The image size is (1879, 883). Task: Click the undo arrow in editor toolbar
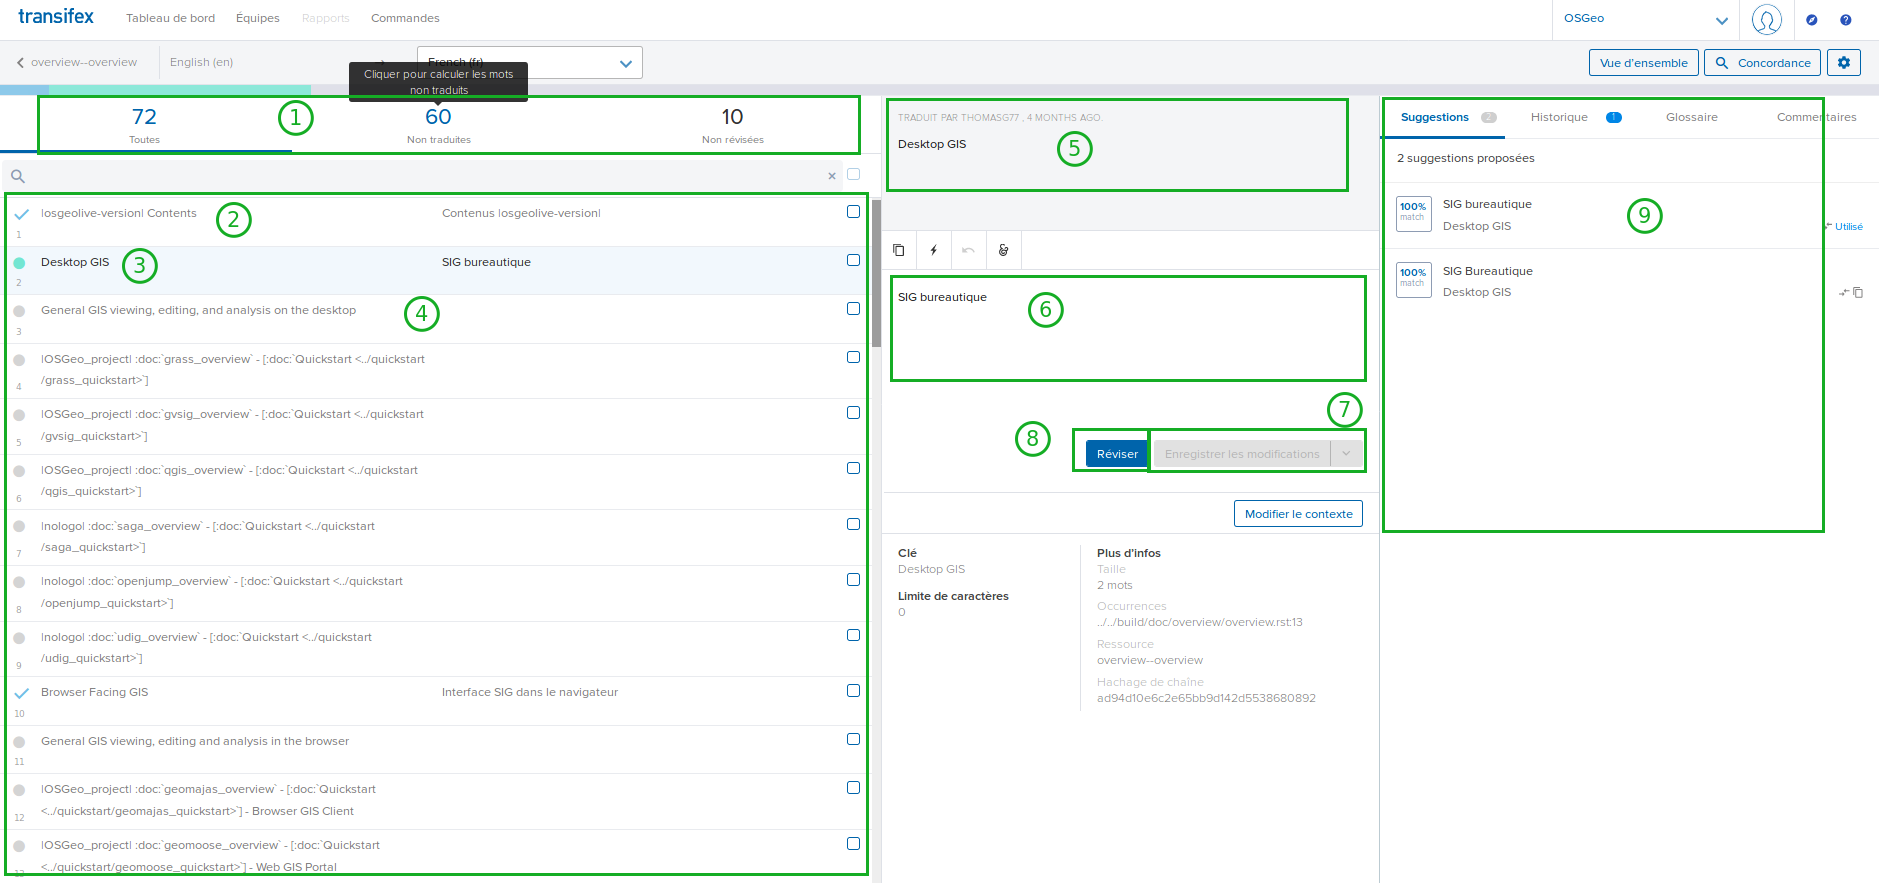968,250
